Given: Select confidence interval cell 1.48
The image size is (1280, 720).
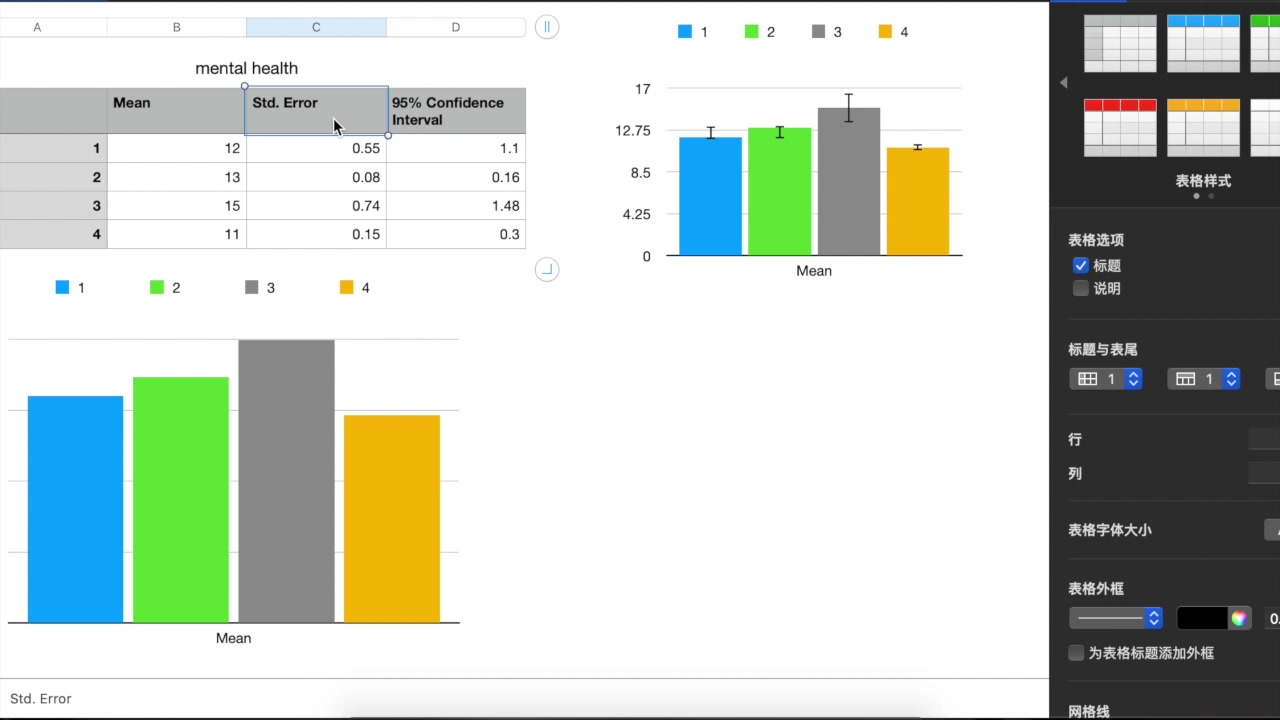Looking at the screenshot, I should 456,206.
